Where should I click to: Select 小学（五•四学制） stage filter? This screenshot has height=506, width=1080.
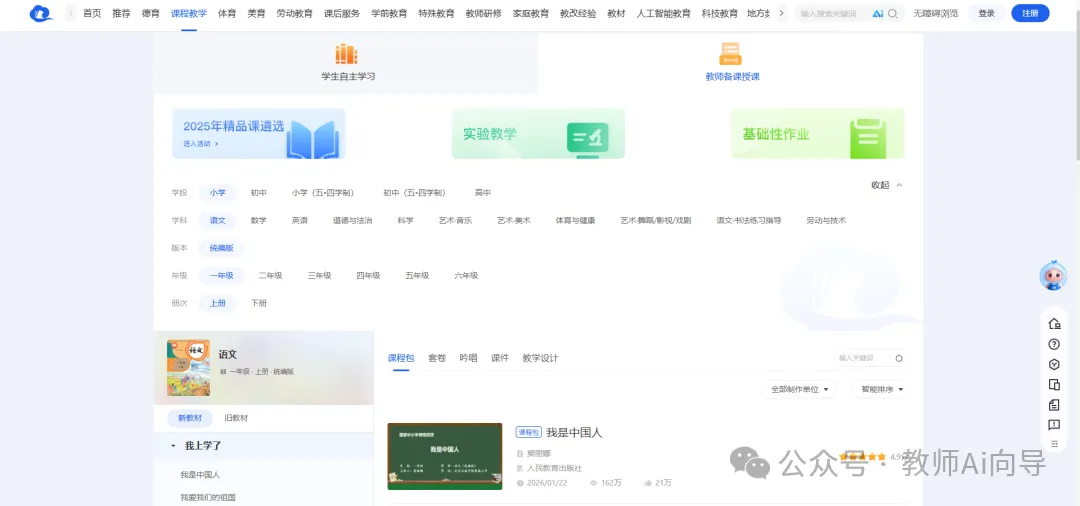pos(323,193)
